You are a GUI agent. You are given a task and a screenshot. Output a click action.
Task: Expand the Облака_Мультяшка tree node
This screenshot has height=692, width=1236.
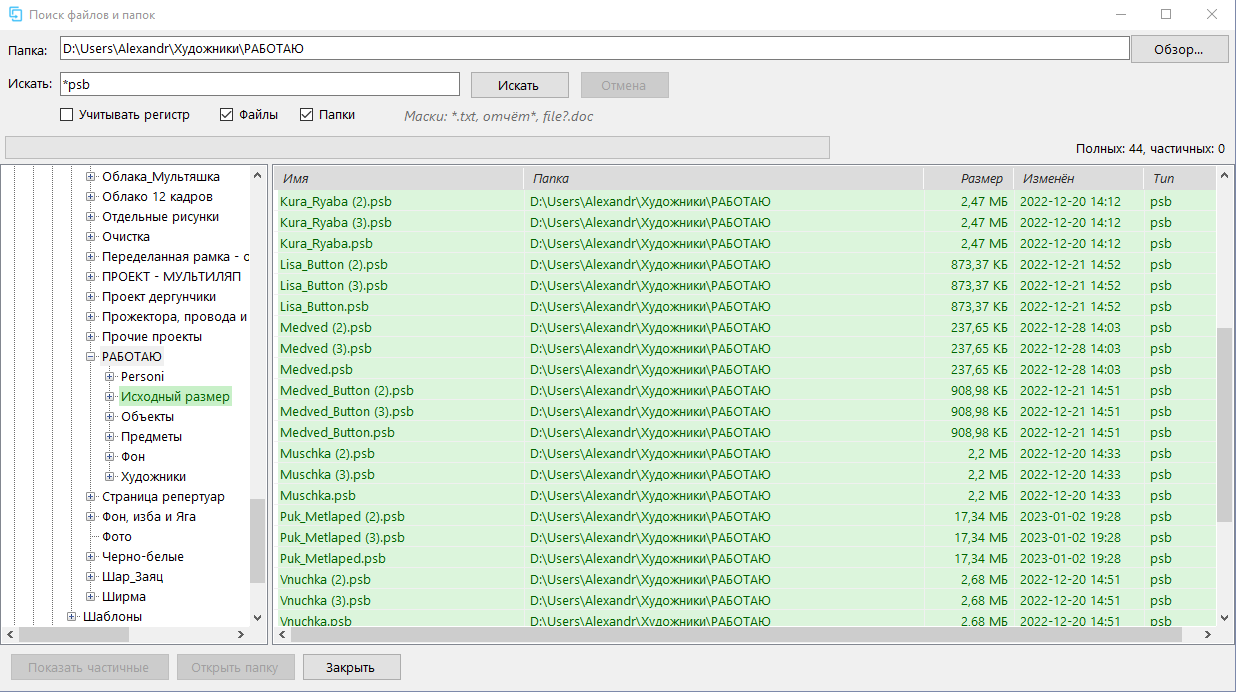click(91, 177)
